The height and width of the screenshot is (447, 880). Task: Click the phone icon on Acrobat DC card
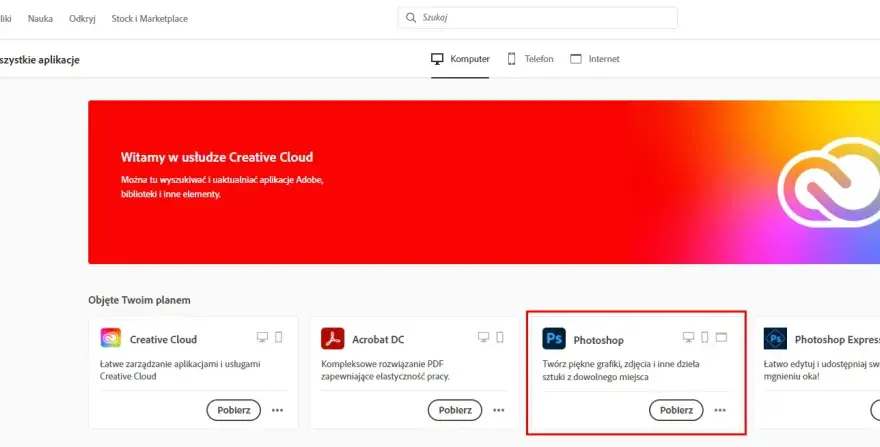[x=500, y=337]
